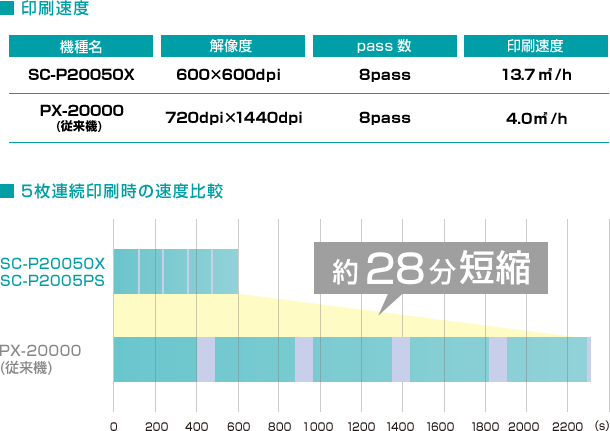
Task: Click the 2200 axis label
Action: 568,426
